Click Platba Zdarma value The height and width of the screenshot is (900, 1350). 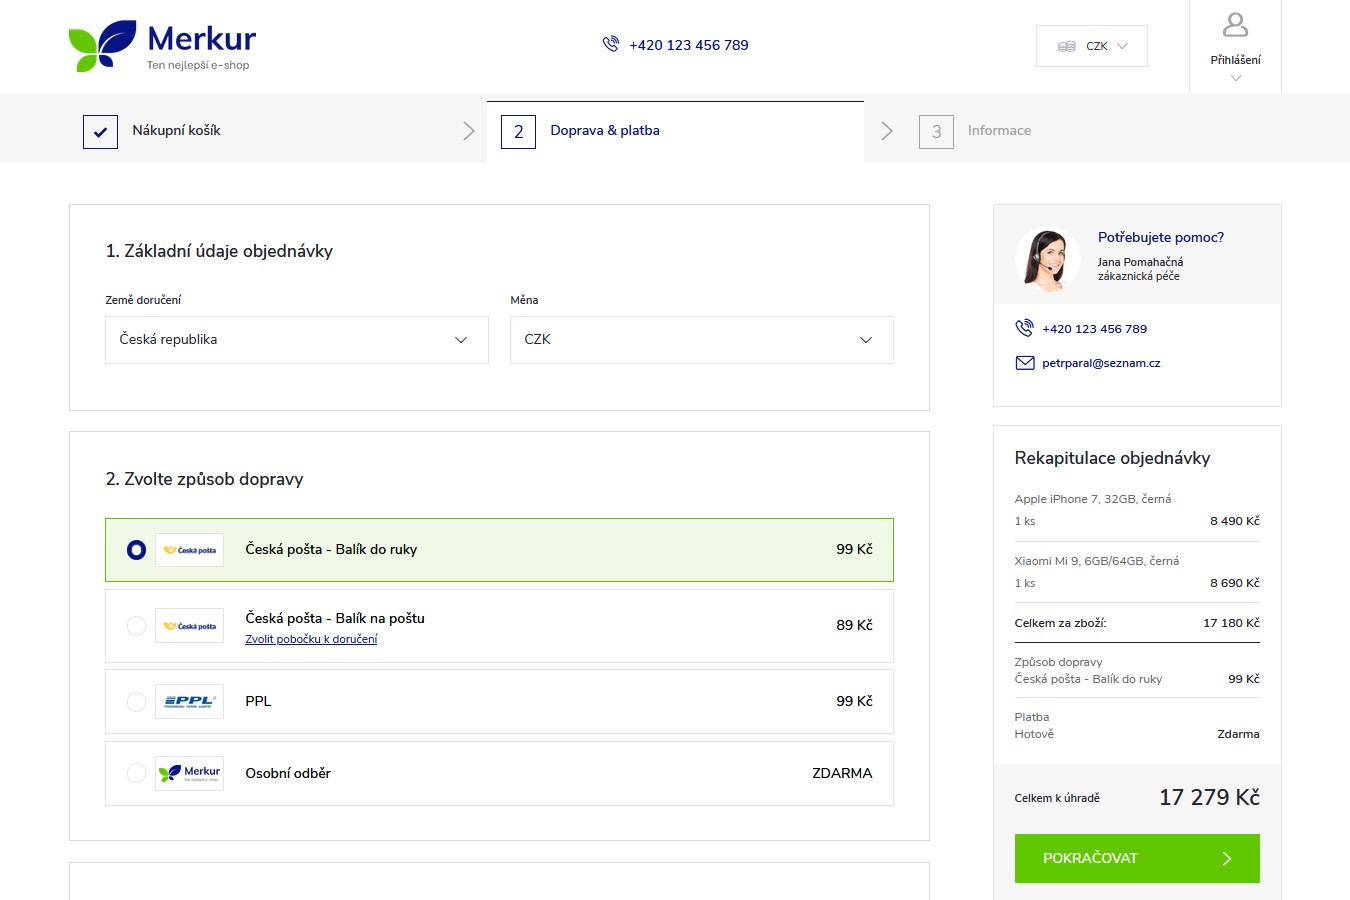coord(1238,734)
